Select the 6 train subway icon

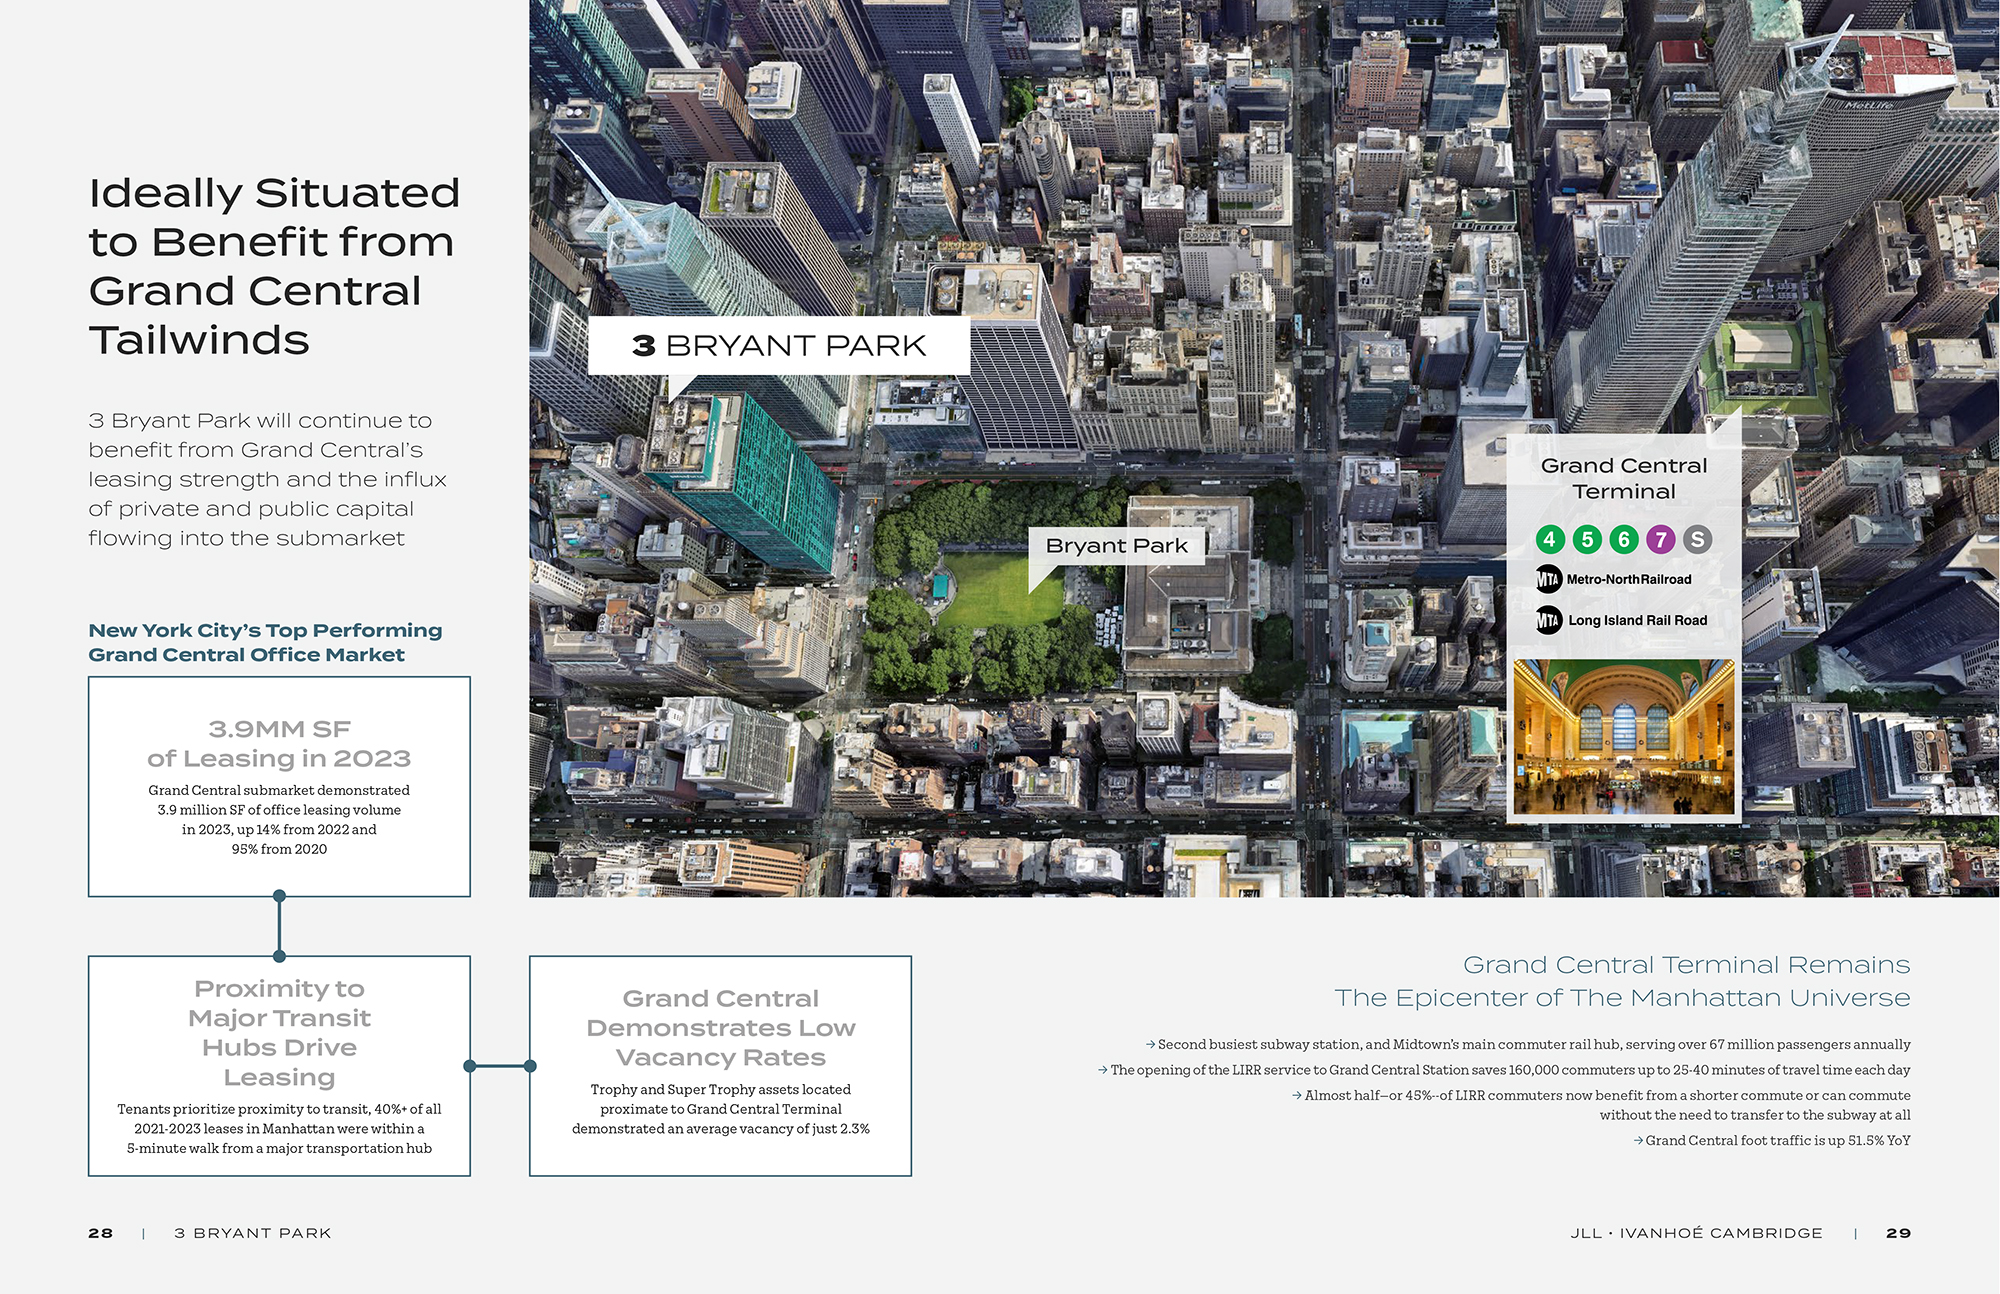coord(1623,540)
